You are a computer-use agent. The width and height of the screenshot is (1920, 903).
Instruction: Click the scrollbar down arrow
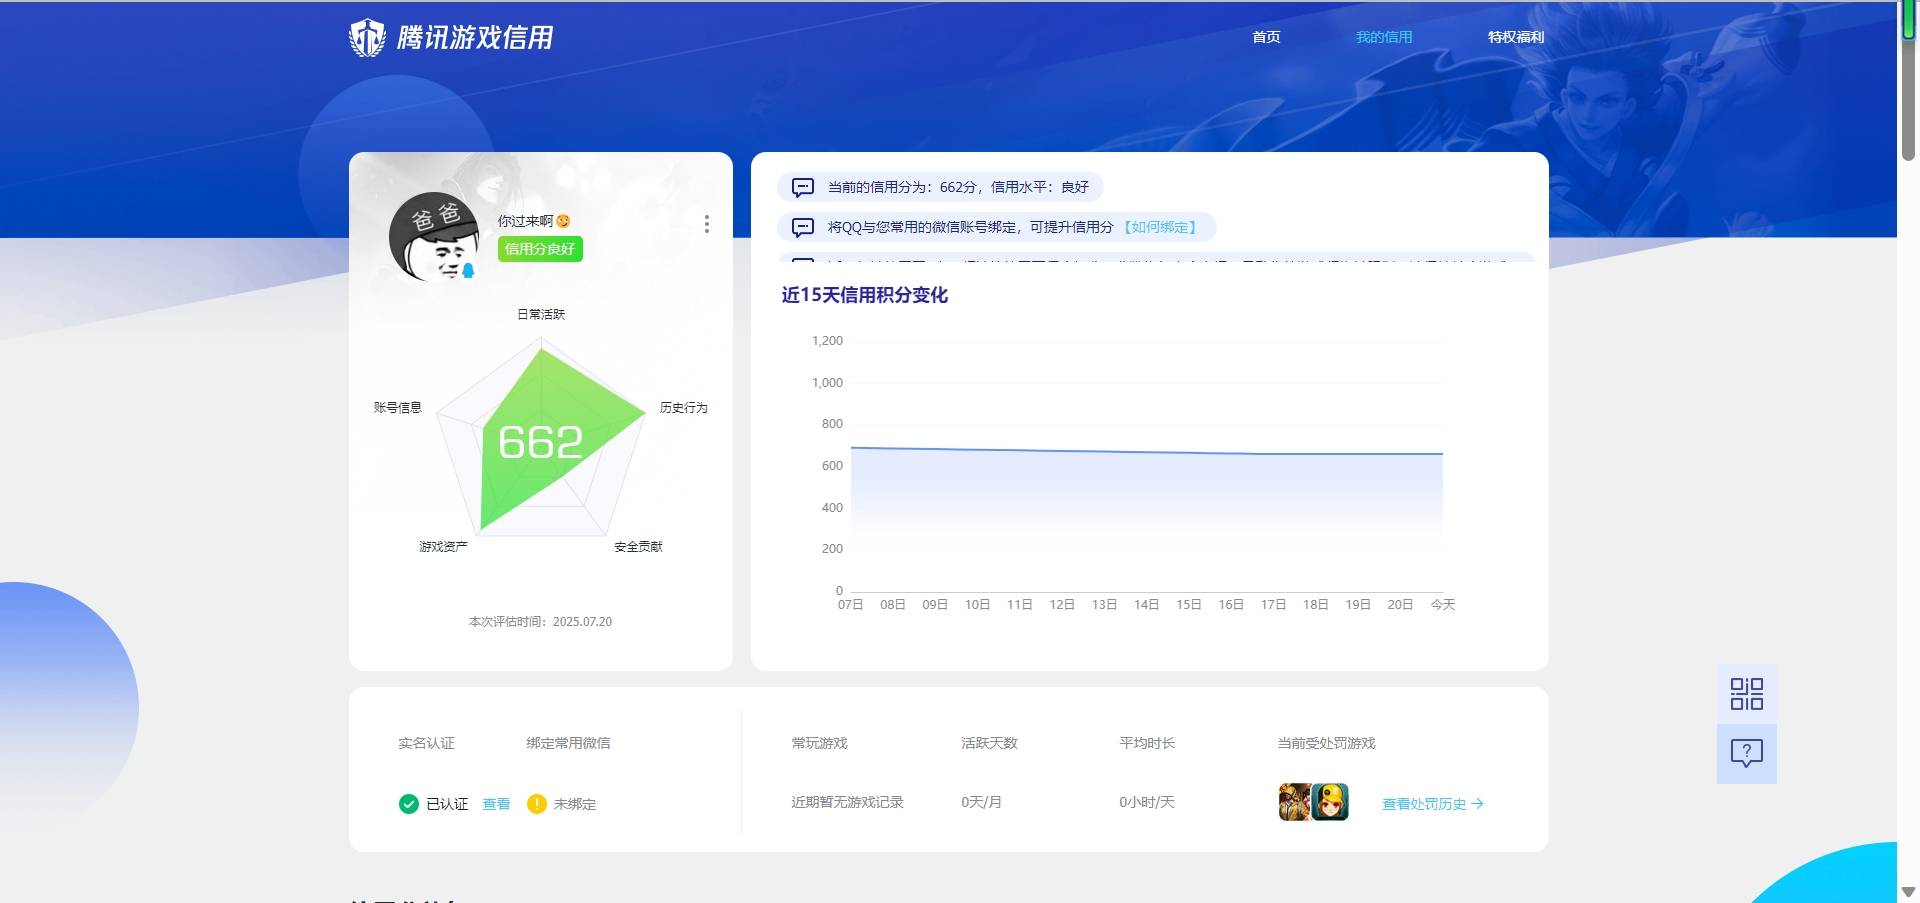[1908, 892]
